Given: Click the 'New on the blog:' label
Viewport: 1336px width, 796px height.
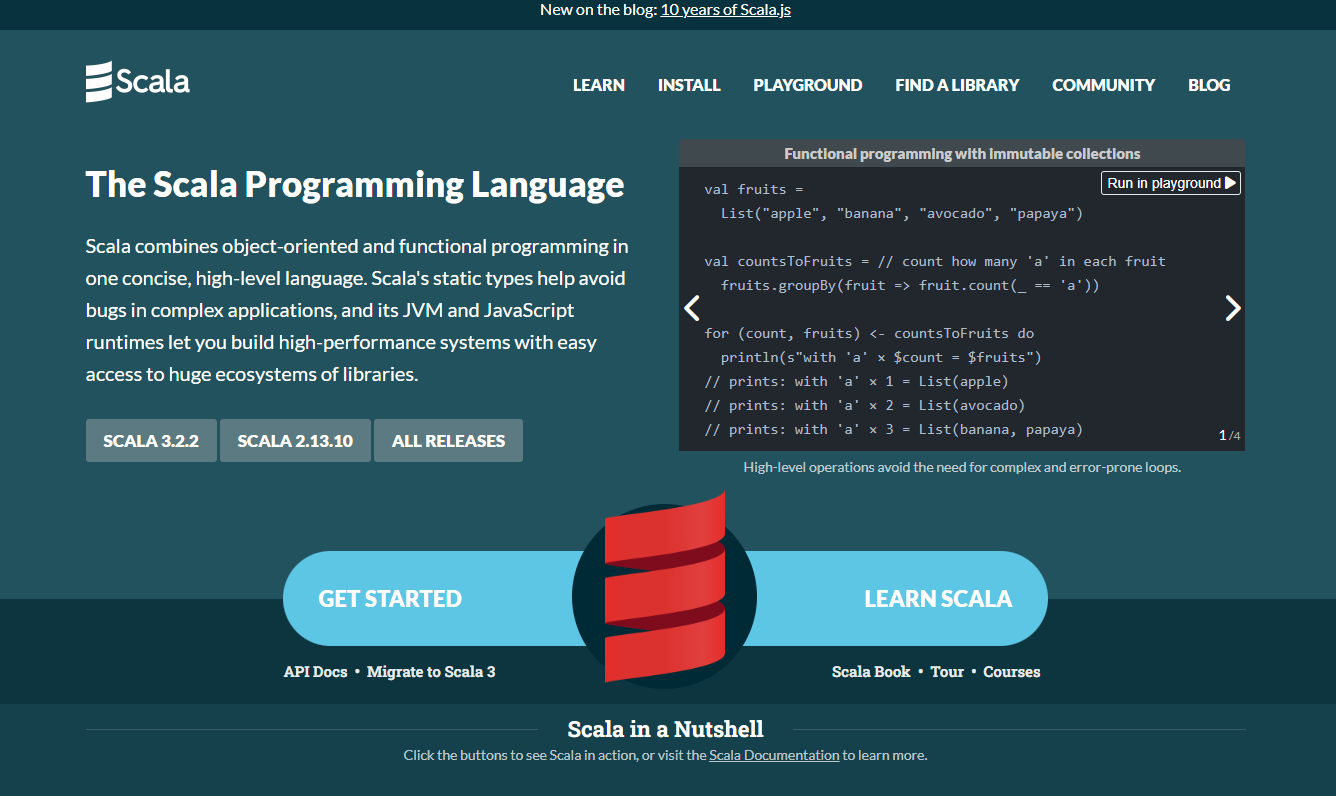Looking at the screenshot, I should pyautogui.click(x=598, y=10).
